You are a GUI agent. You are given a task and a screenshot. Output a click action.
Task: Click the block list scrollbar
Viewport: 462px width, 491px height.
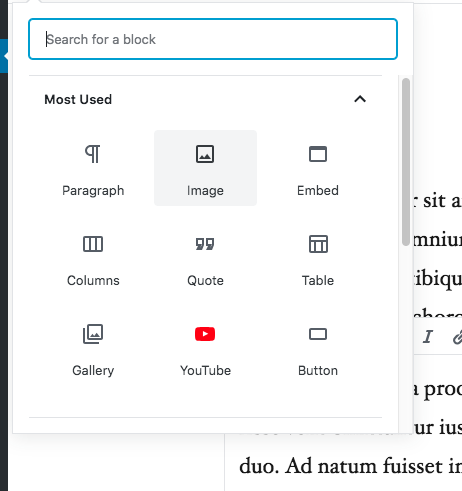coord(406,162)
